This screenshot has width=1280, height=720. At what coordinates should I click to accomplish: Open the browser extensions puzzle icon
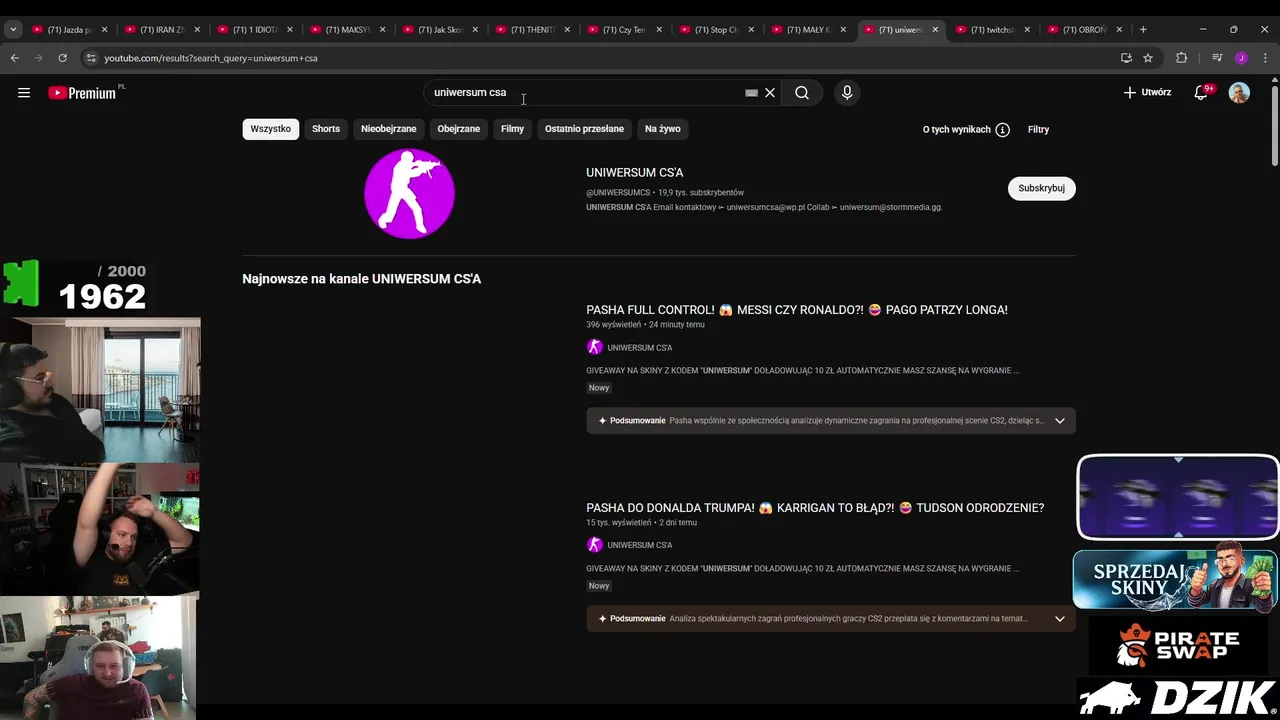pyautogui.click(x=1181, y=58)
